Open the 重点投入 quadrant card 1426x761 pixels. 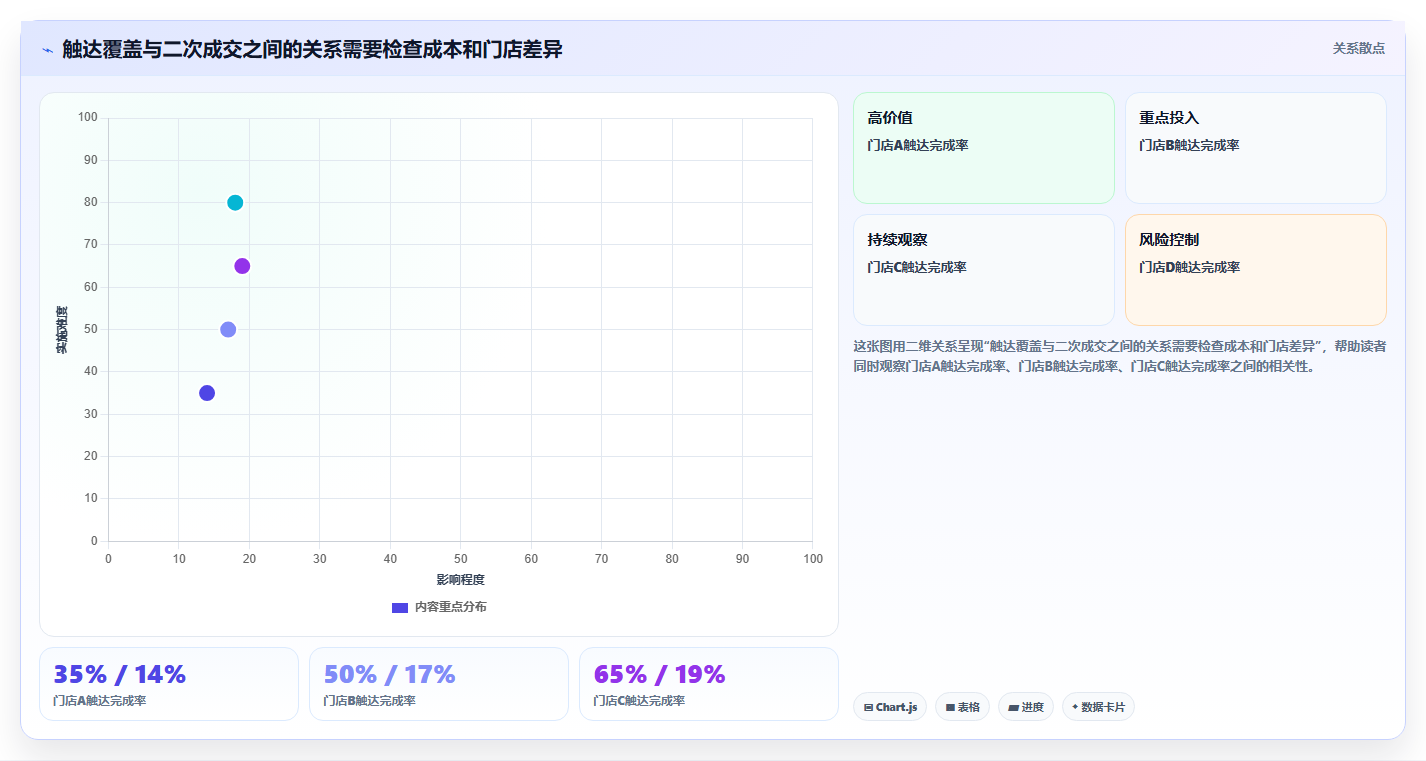coord(1256,148)
